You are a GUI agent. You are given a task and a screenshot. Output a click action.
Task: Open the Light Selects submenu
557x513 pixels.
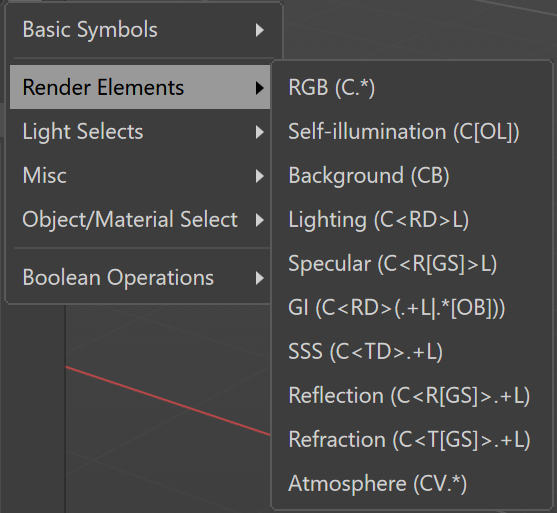(x=140, y=131)
